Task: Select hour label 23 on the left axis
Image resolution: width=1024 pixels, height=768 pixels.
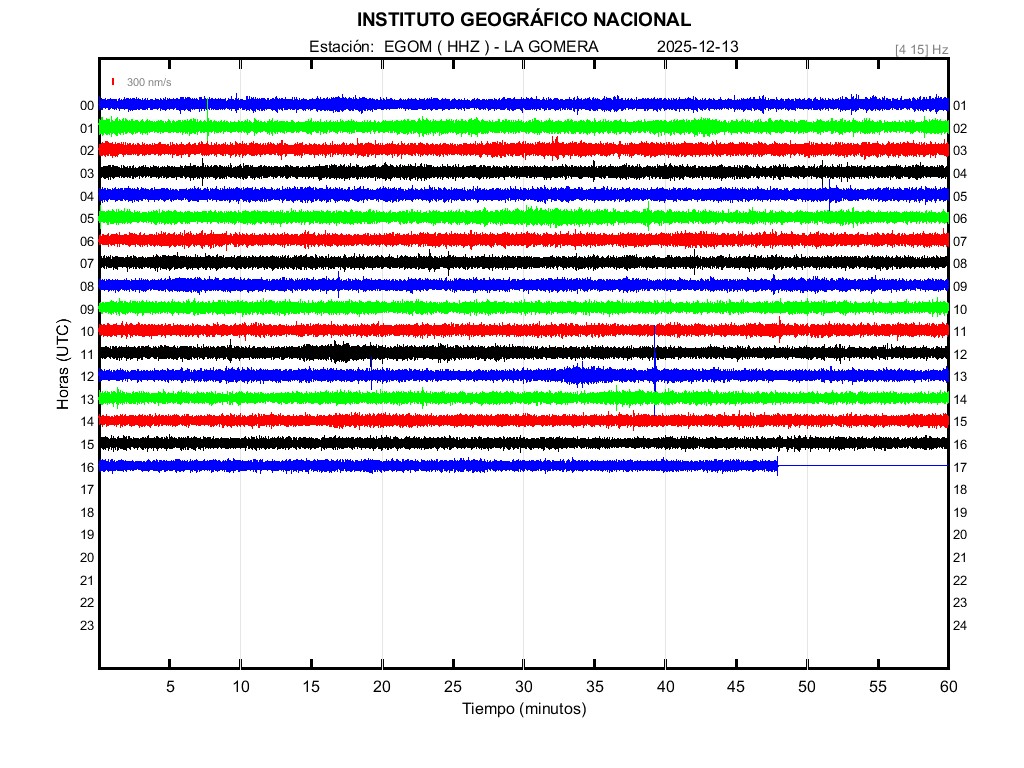Action: point(87,625)
